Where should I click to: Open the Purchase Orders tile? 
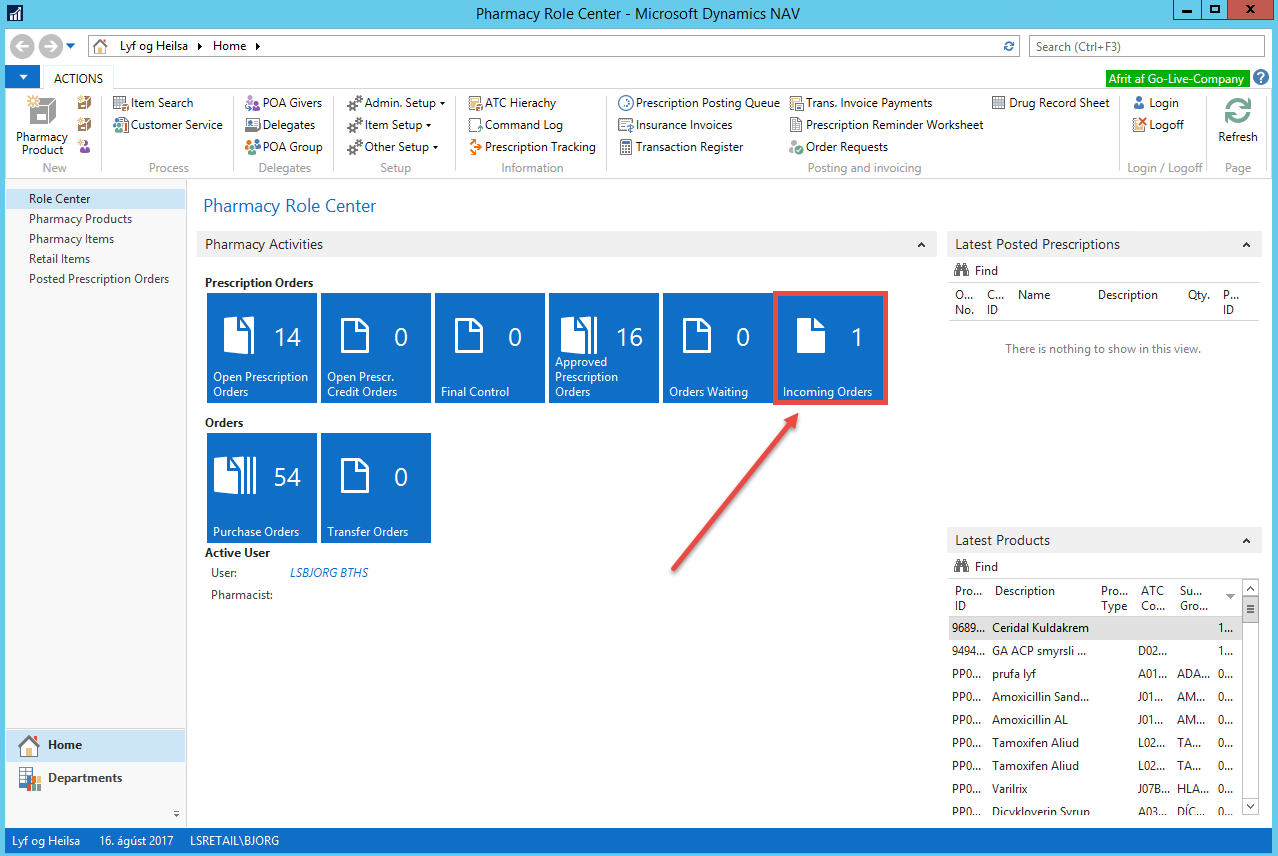[x=260, y=488]
